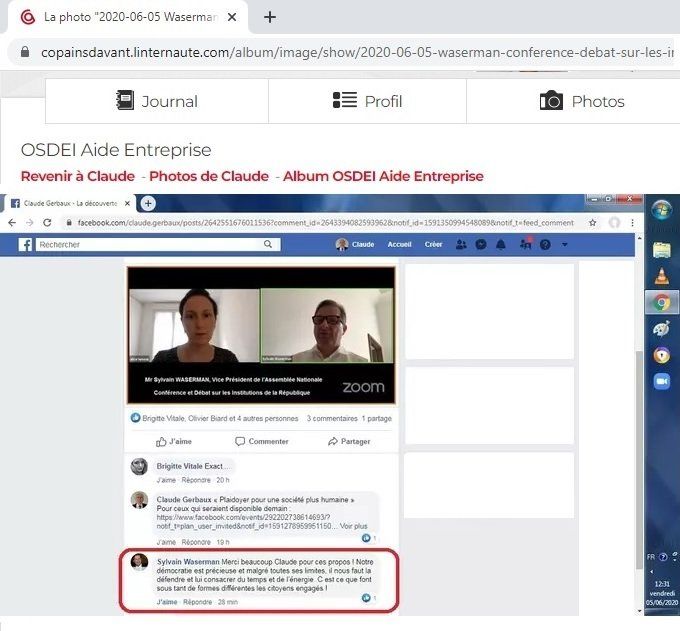Open the '3 commentaires' link
The image size is (680, 631).
[x=332, y=418]
